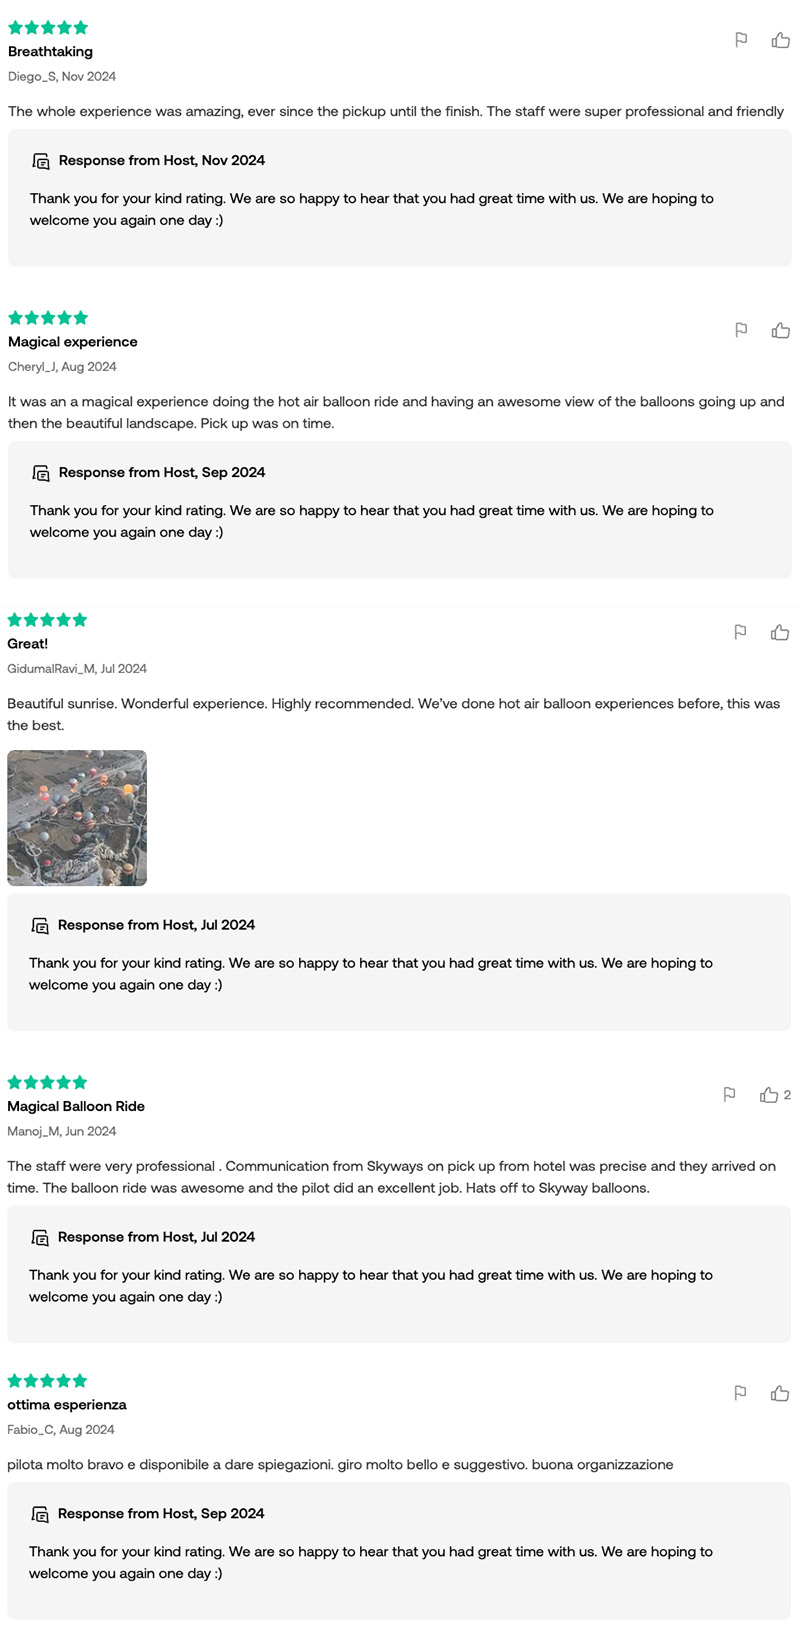Viewport: 800px width, 1628px height.
Task: Open the balloon photo in GidumalRavi_M's review
Action: [77, 818]
